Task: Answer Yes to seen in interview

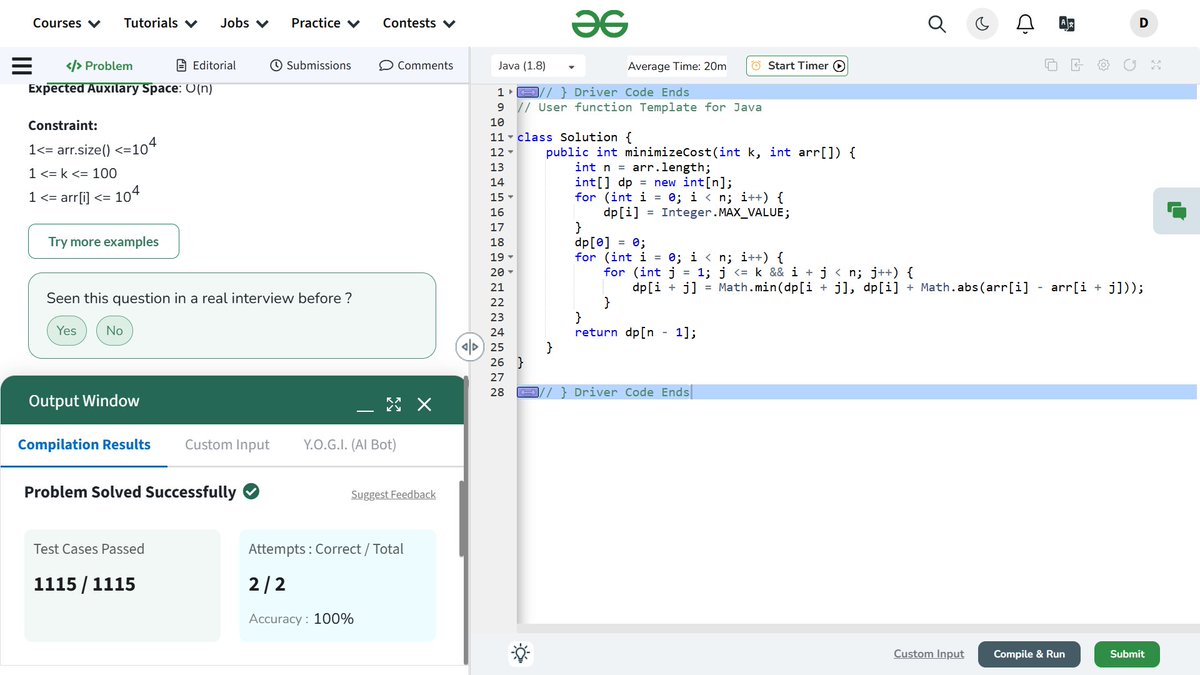Action: 67,331
